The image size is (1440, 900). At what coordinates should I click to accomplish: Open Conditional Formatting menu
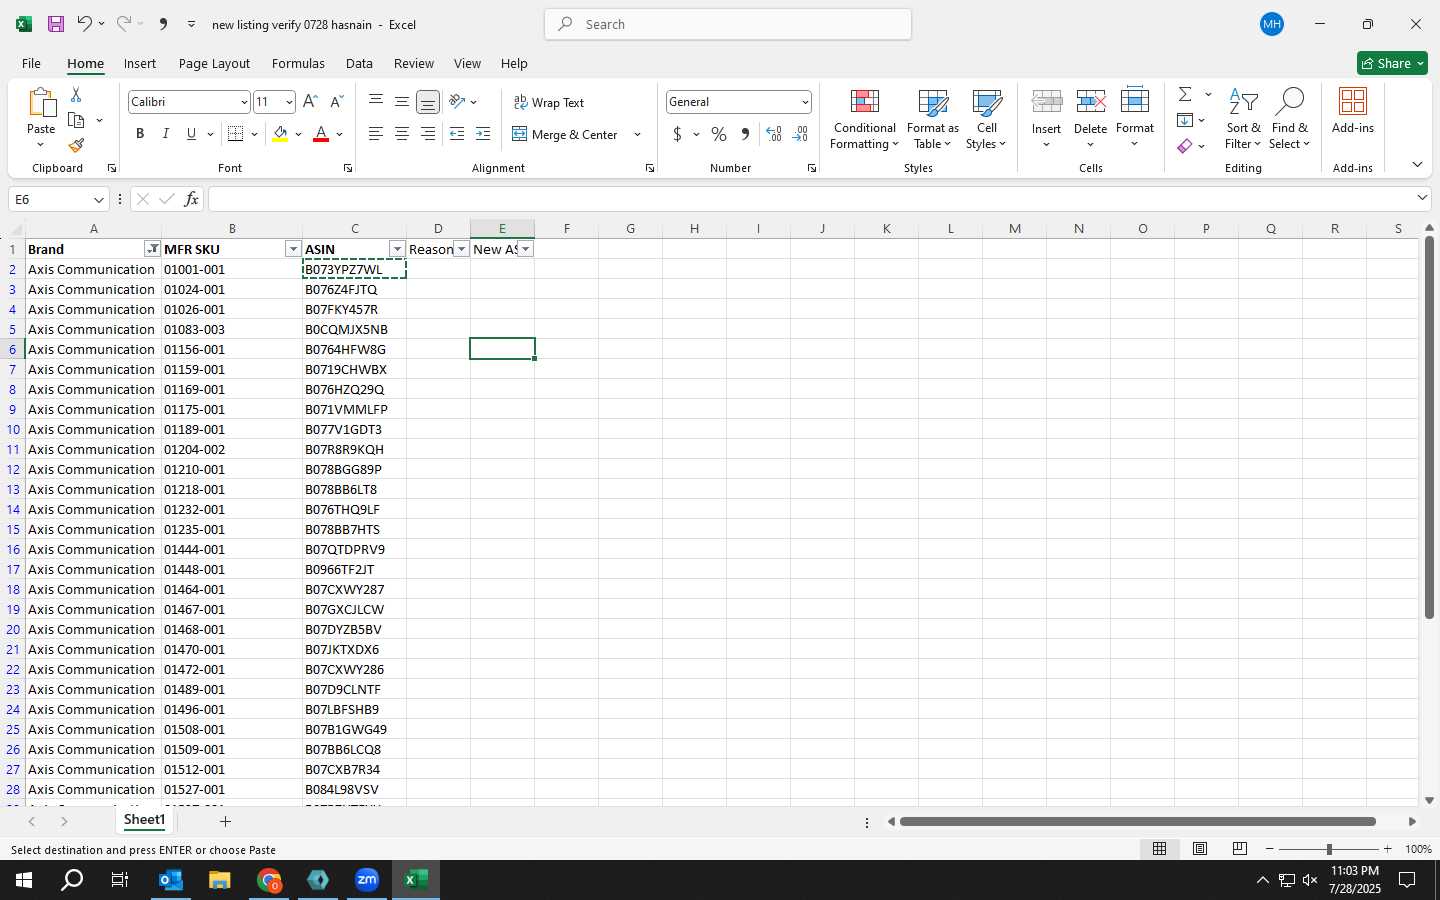865,120
